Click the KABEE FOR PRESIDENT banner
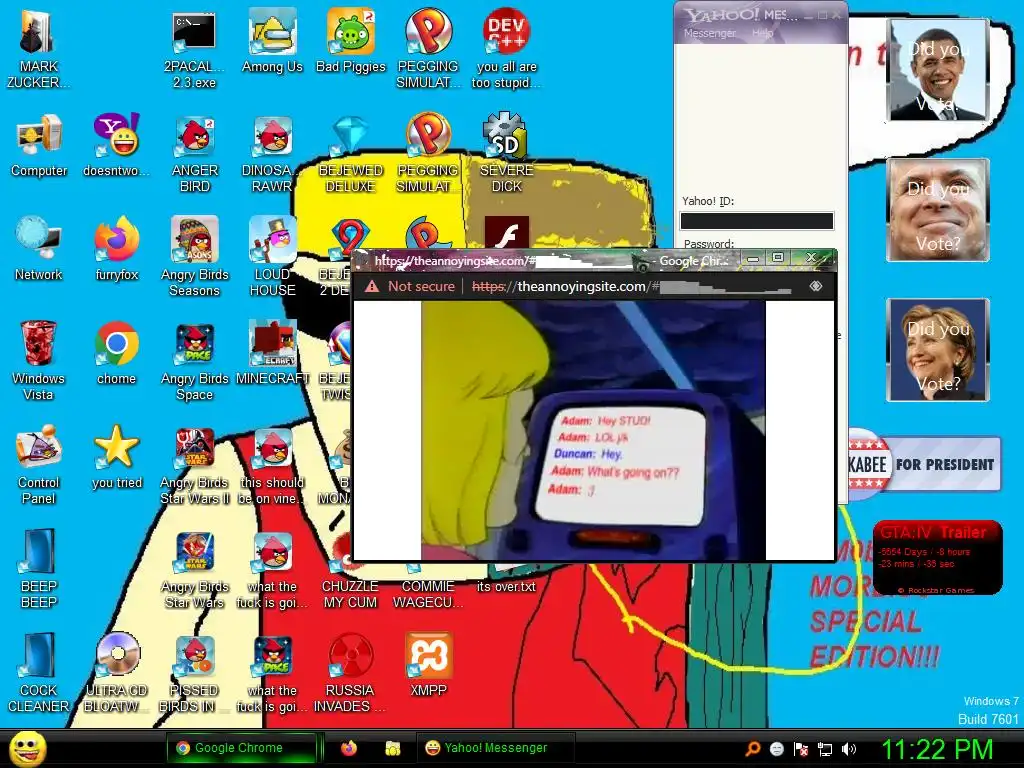1024x768 pixels. pos(924,464)
